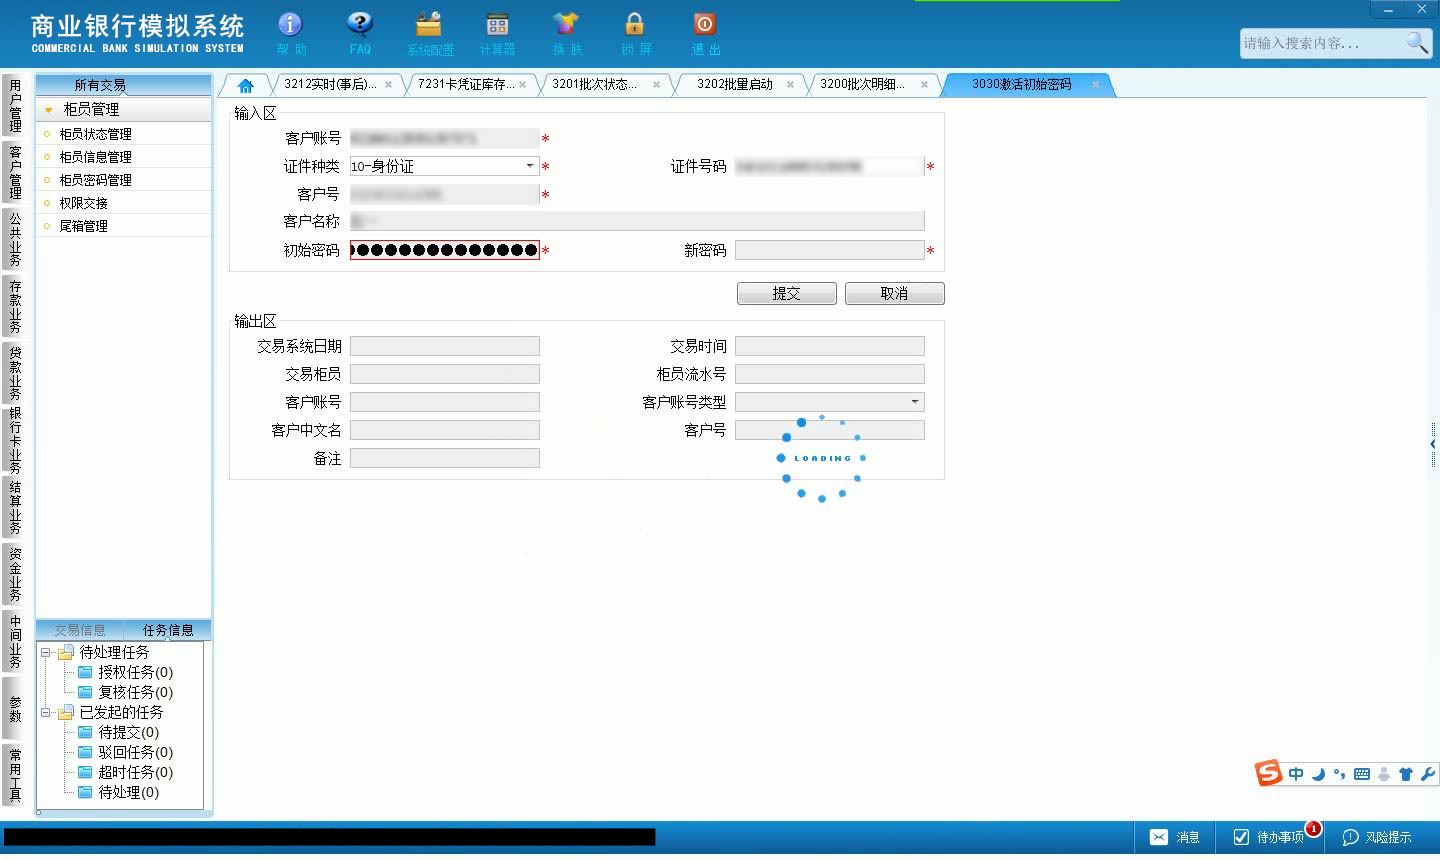
Task: Open the 用户管理 sidebar tab
Action: (15, 106)
